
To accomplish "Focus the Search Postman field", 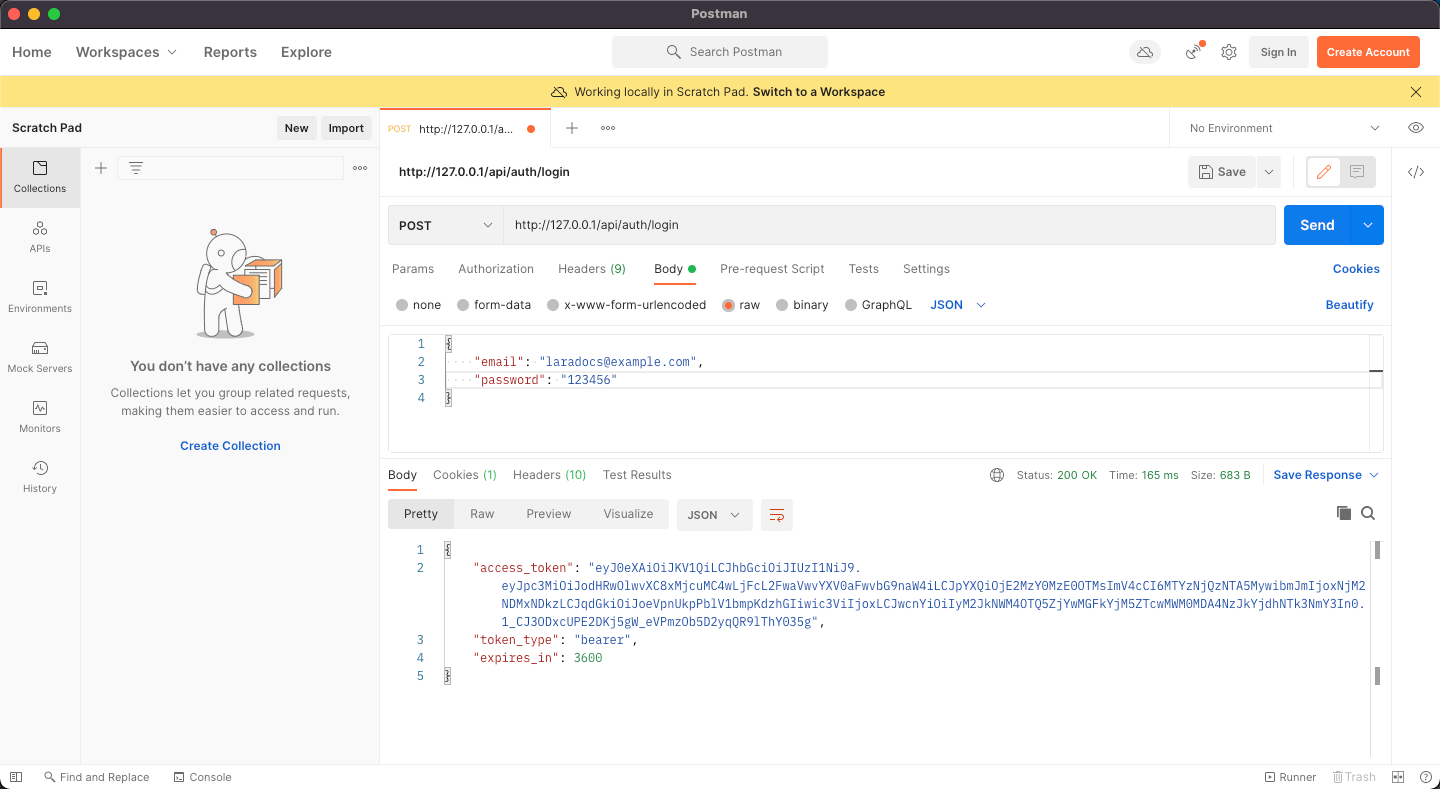I will click(x=720, y=52).
